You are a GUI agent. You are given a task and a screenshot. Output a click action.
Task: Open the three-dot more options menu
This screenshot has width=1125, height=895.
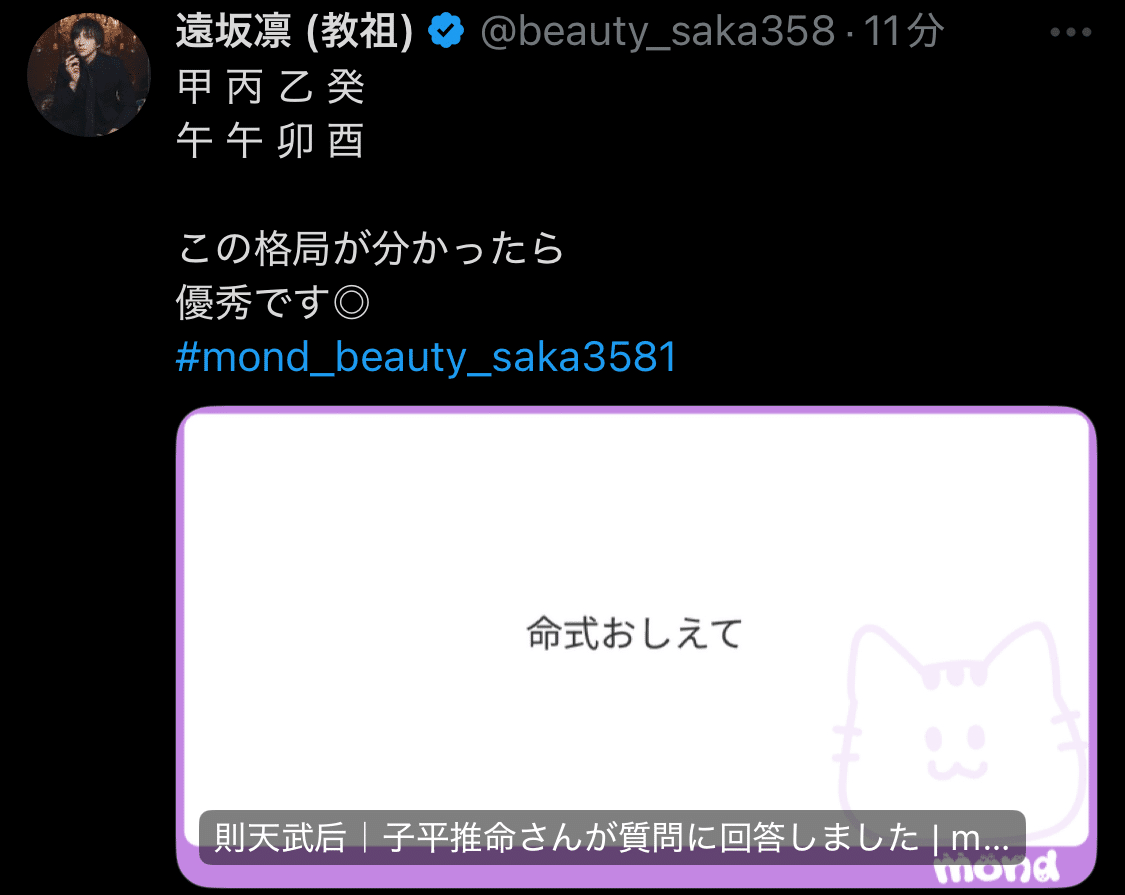(x=1070, y=32)
